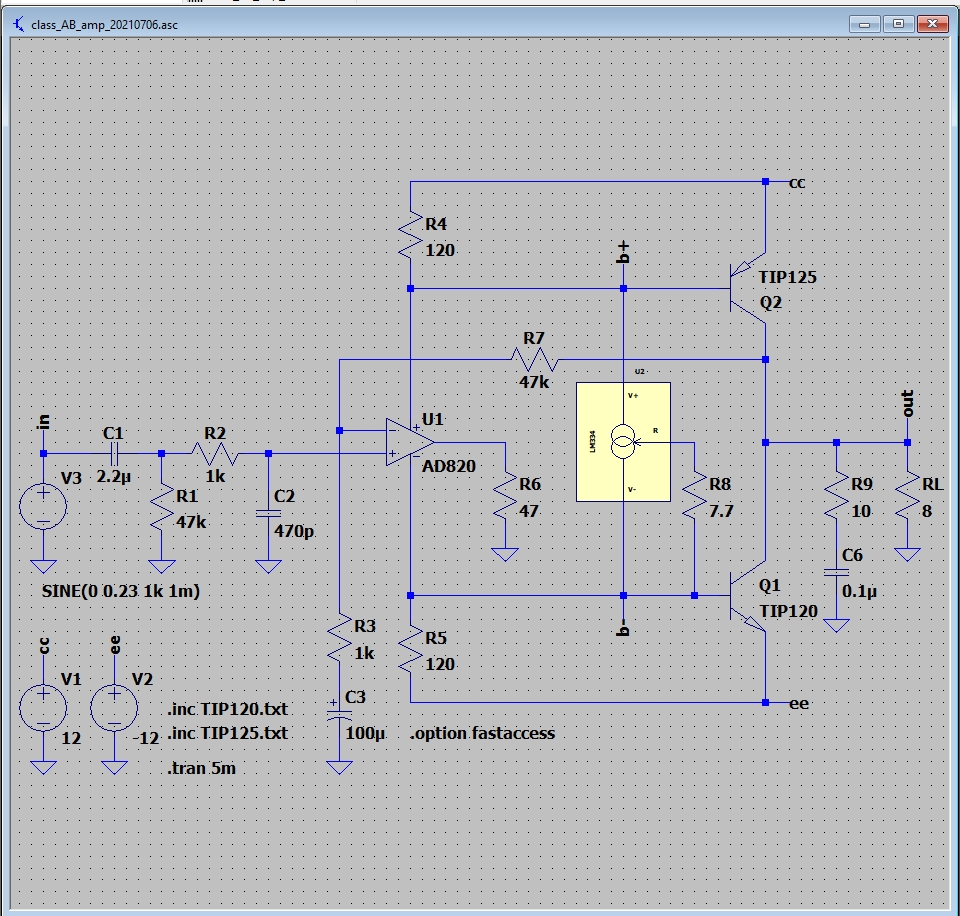Image resolution: width=960 pixels, height=916 pixels.
Task: Click the 'ee' net label at bottom rail
Action: pos(799,704)
